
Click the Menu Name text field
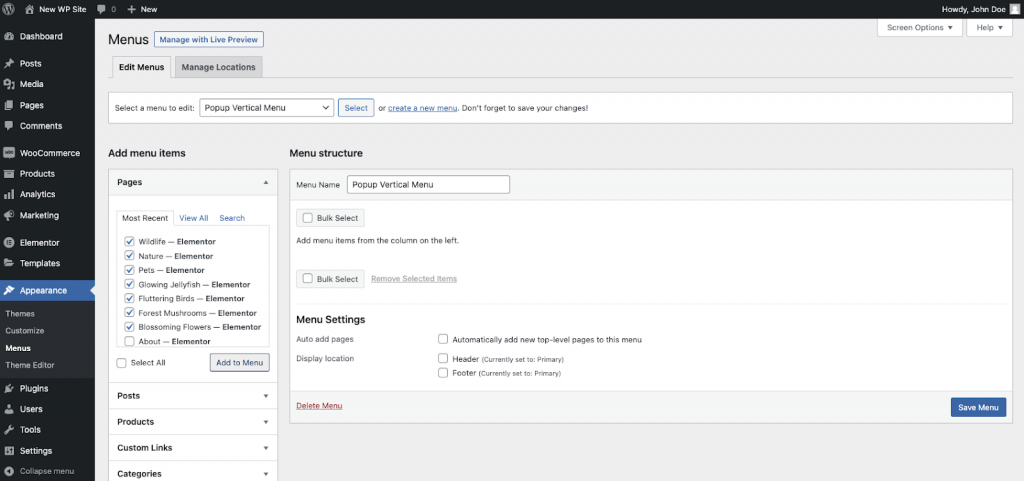[428, 184]
